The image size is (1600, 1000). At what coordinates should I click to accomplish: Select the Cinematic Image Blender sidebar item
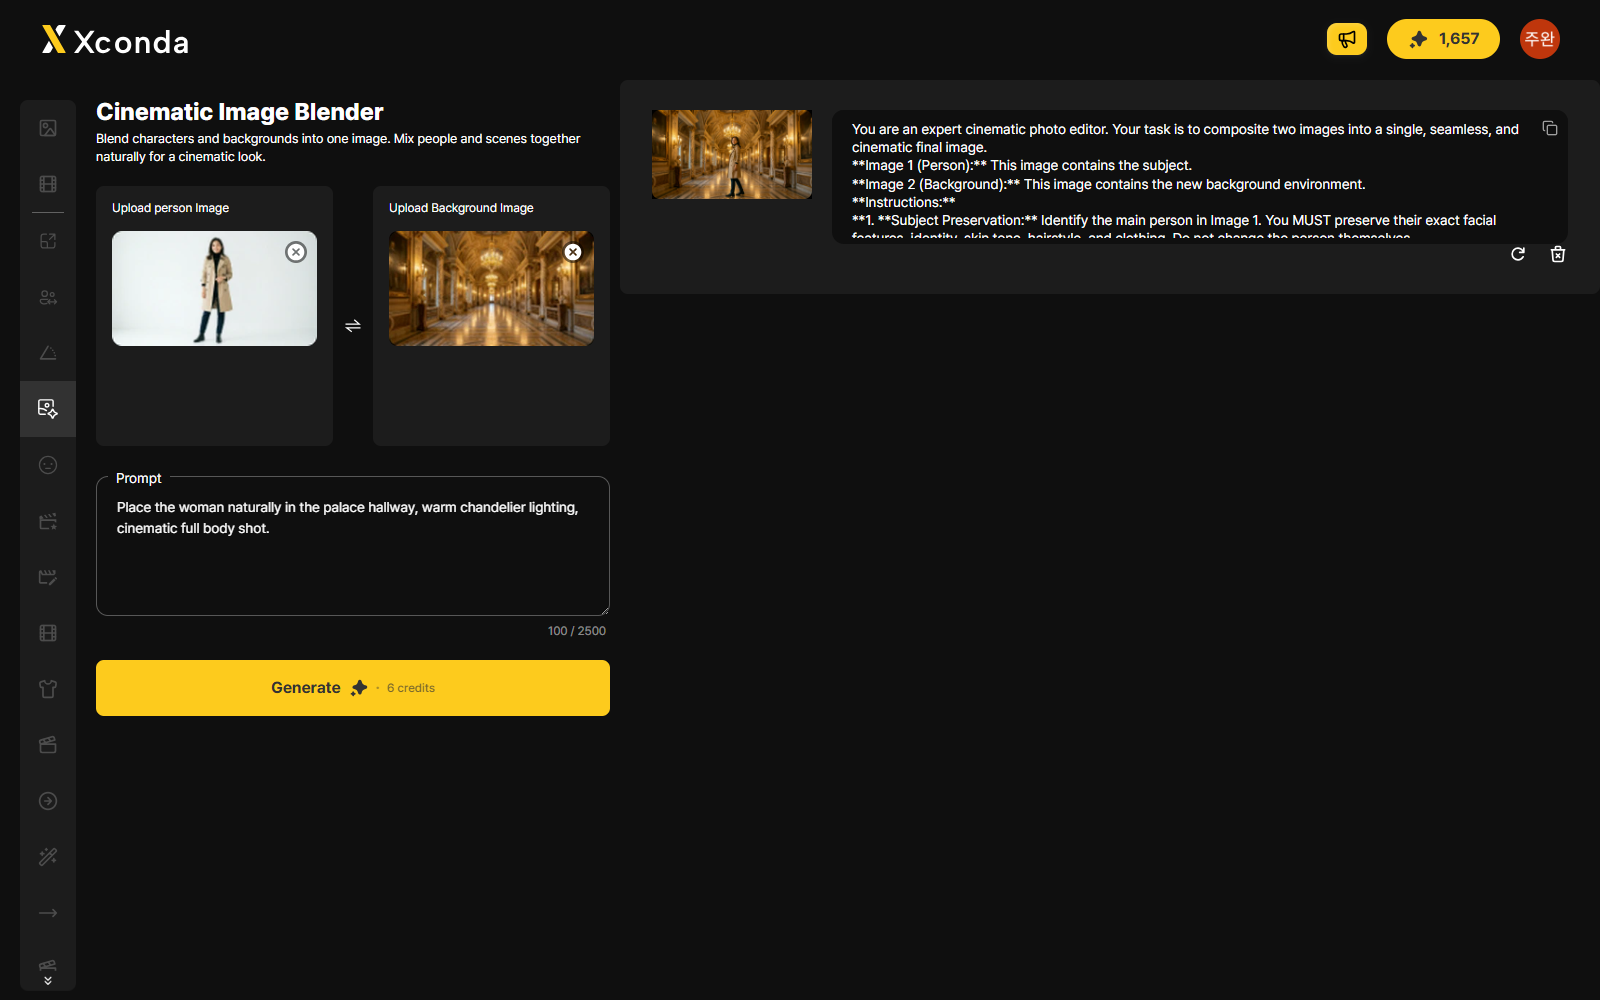pos(48,409)
